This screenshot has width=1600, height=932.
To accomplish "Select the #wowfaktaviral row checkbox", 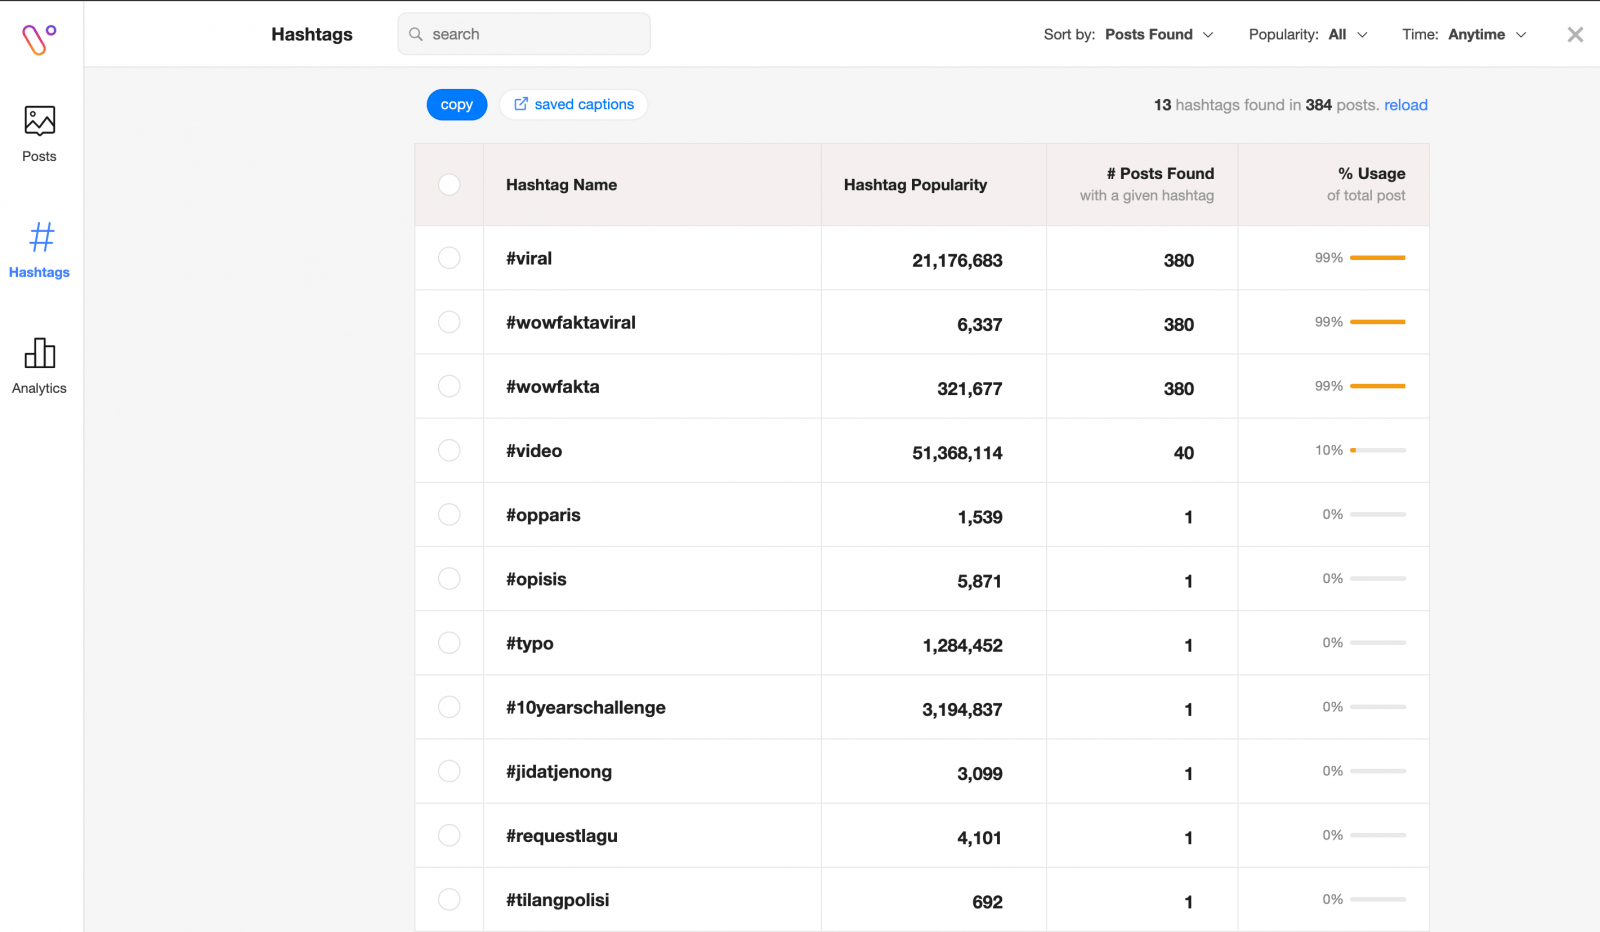I will click(x=449, y=322).
